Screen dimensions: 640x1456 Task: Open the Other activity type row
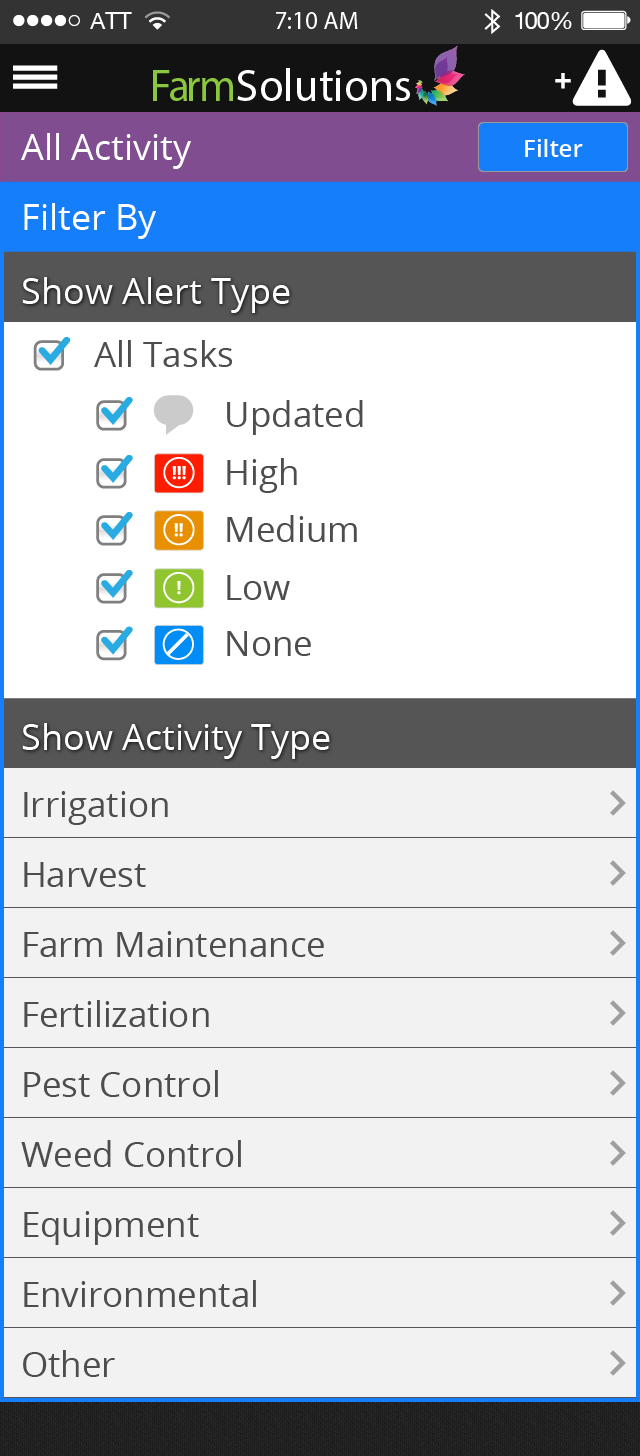(320, 1364)
